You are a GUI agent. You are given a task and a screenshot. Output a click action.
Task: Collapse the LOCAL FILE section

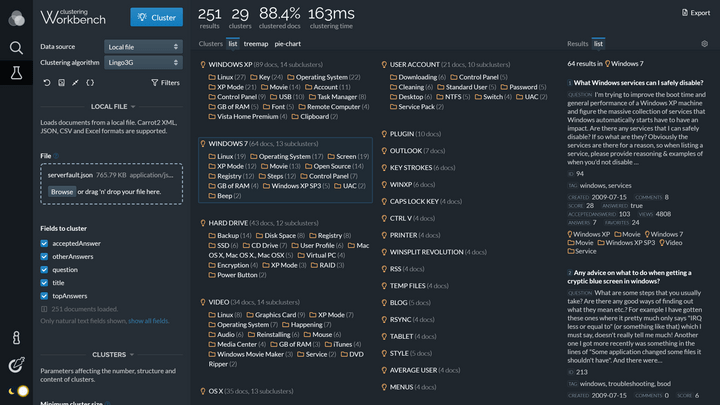(x=112, y=107)
